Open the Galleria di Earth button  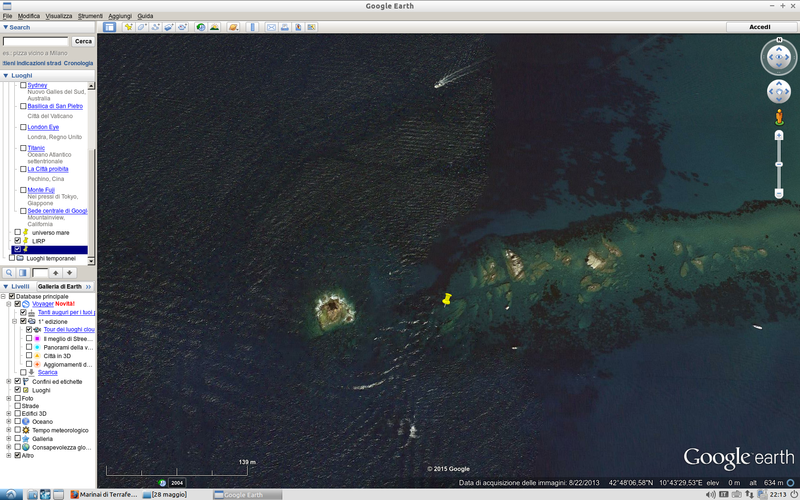coord(64,287)
